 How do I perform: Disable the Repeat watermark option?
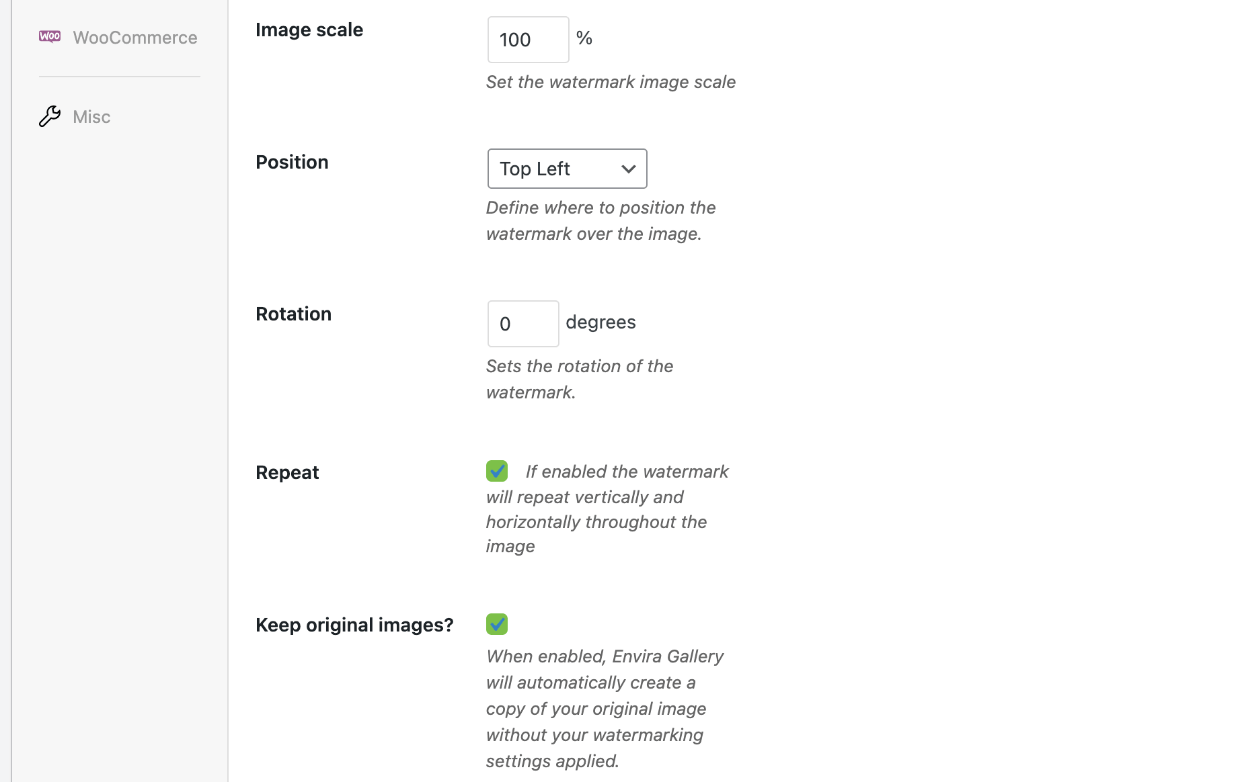tap(497, 470)
